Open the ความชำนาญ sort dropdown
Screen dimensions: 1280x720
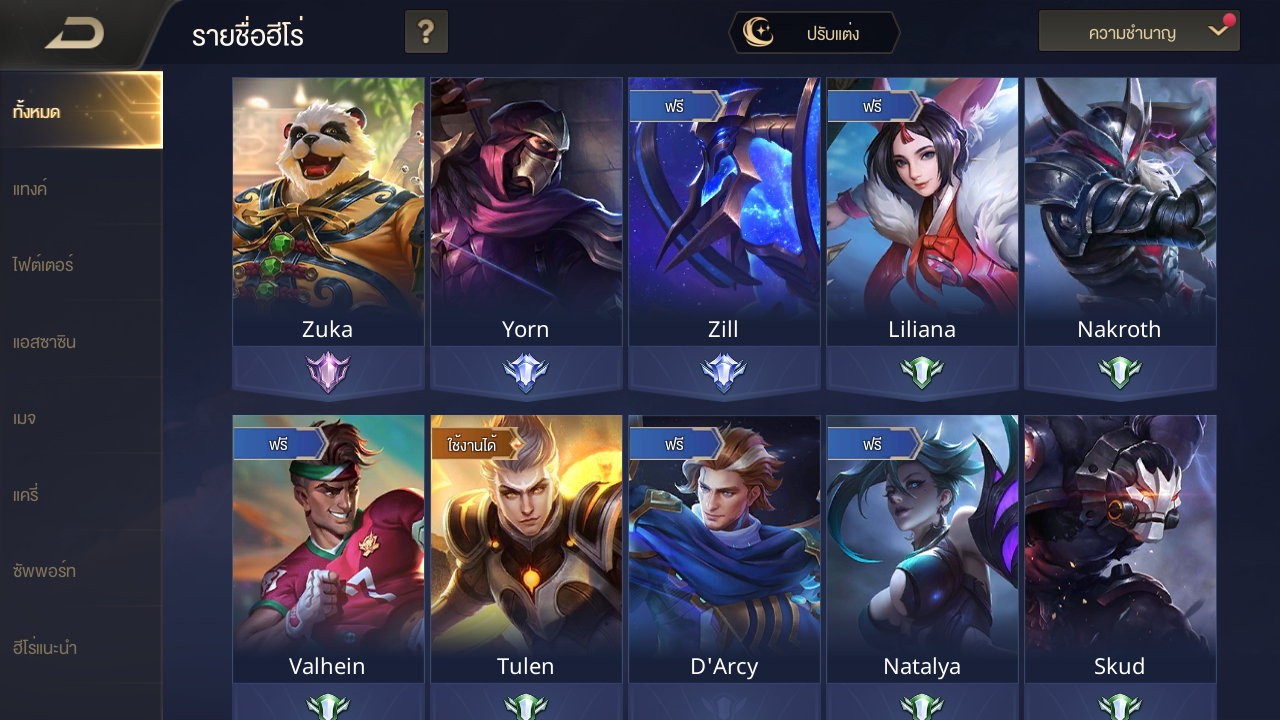coord(1139,32)
